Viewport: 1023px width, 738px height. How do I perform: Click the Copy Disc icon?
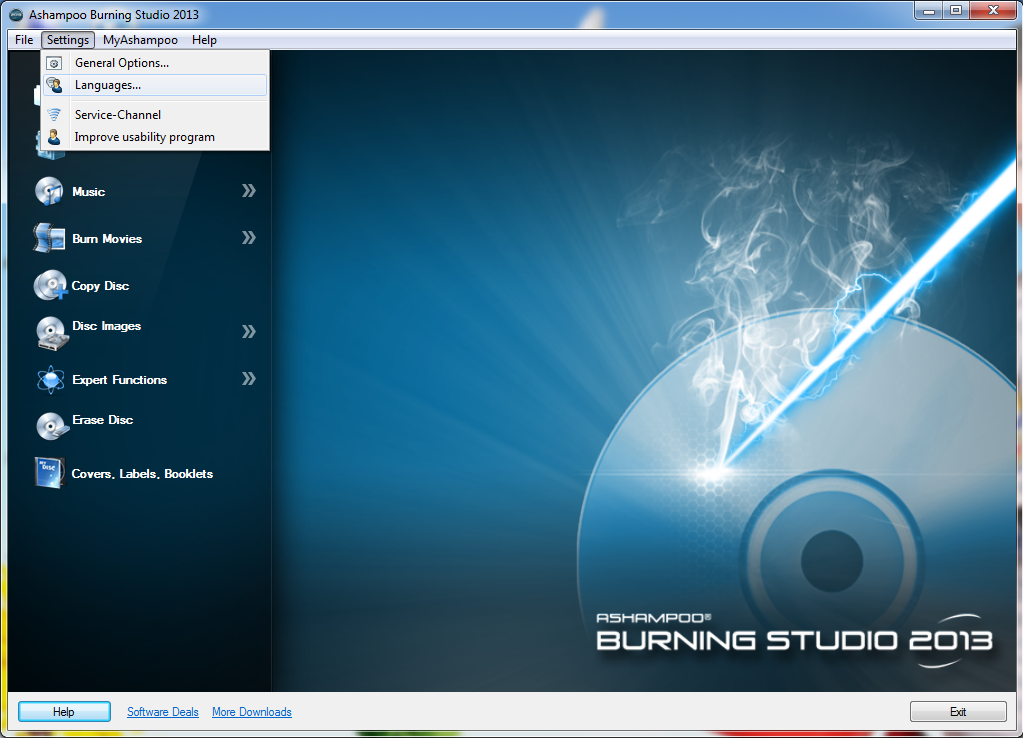[50, 285]
